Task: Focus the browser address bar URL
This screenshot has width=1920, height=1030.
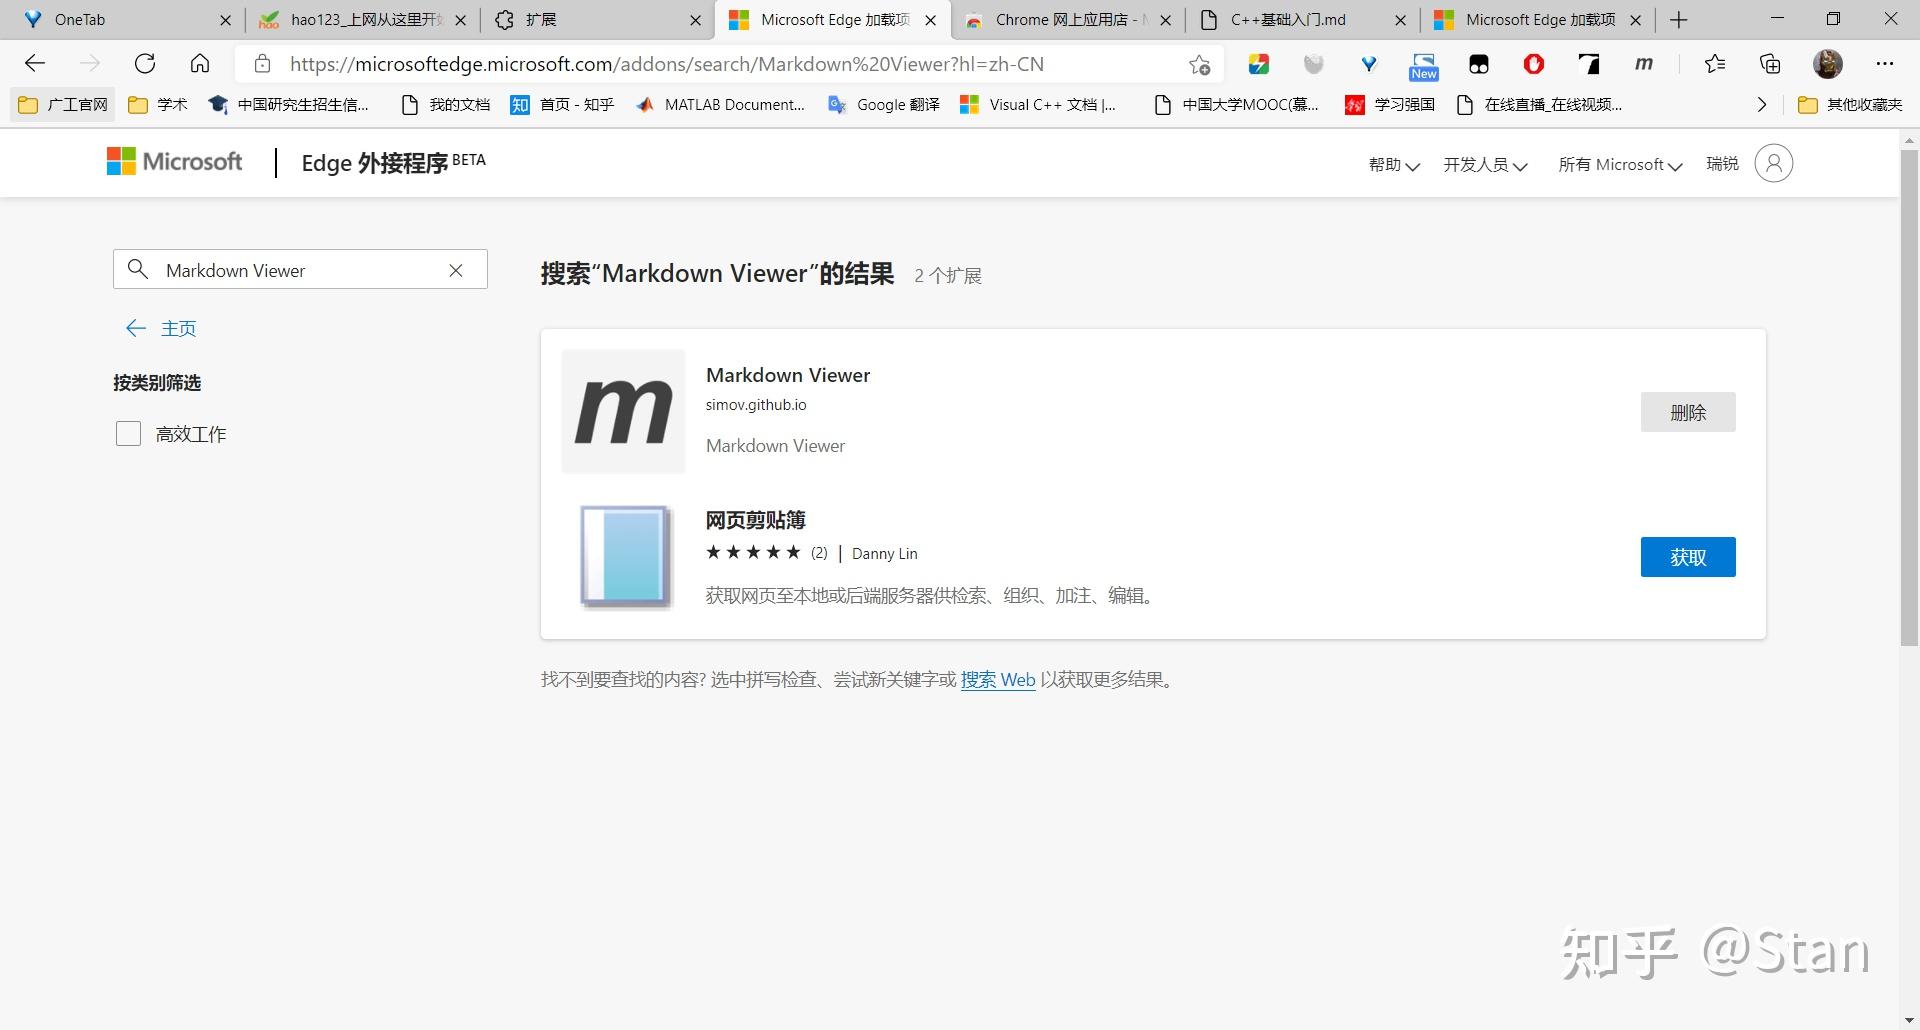Action: tap(667, 64)
